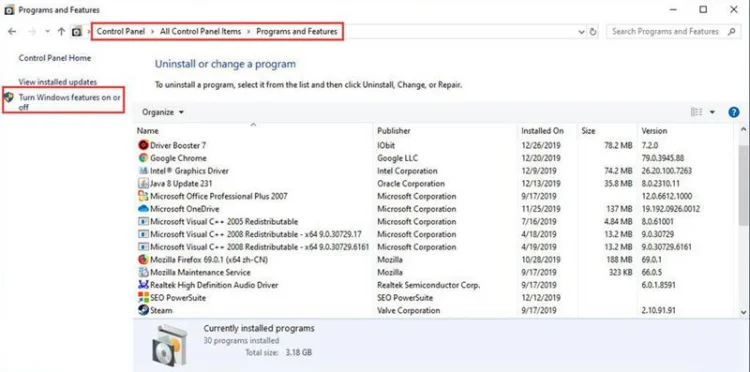The height and width of the screenshot is (372, 750).
Task: Click the 12/26/2019 installed date cell
Action: click(x=540, y=145)
